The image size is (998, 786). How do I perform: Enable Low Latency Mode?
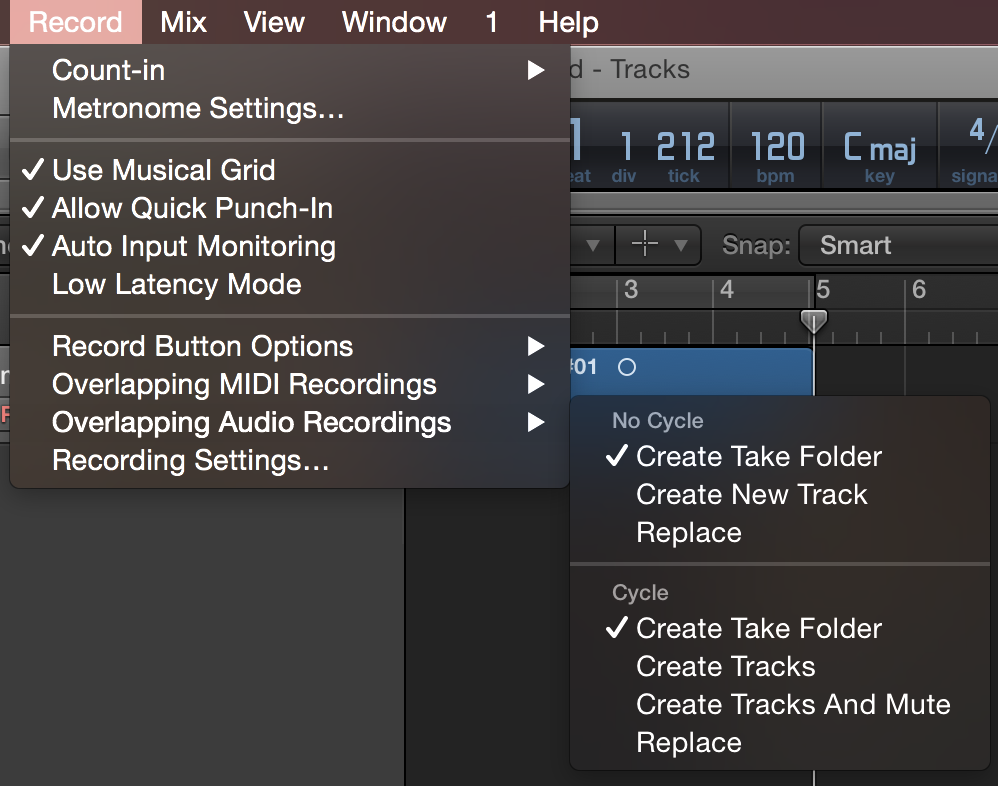pyautogui.click(x=176, y=284)
